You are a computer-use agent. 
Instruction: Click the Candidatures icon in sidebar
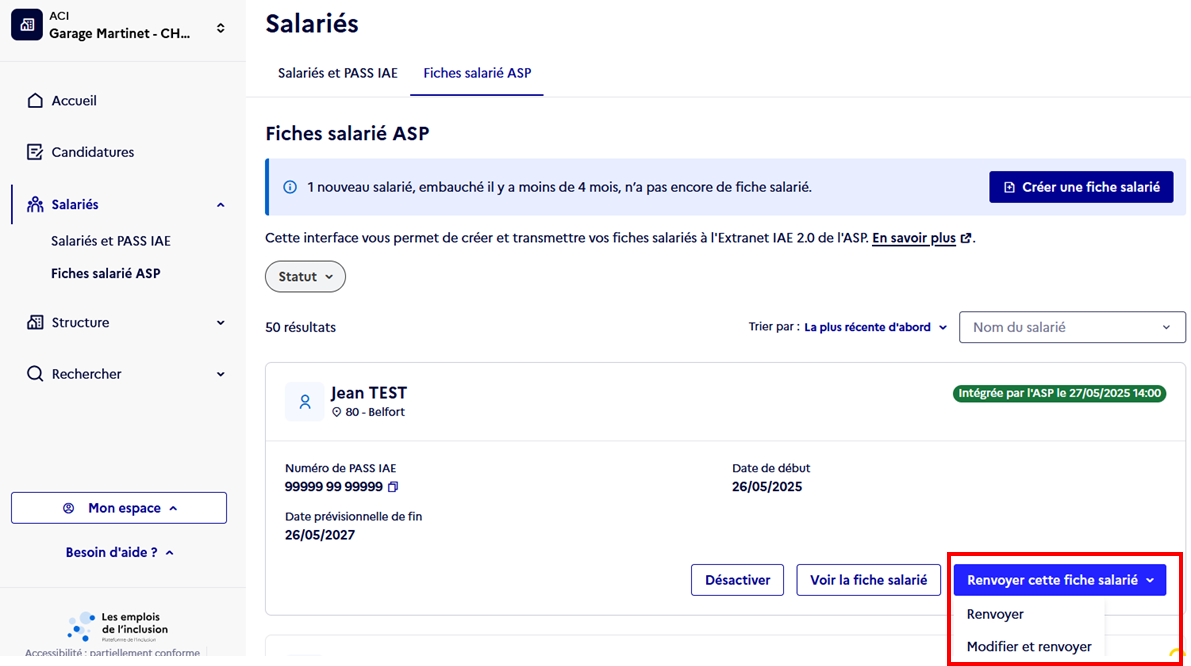coord(35,152)
